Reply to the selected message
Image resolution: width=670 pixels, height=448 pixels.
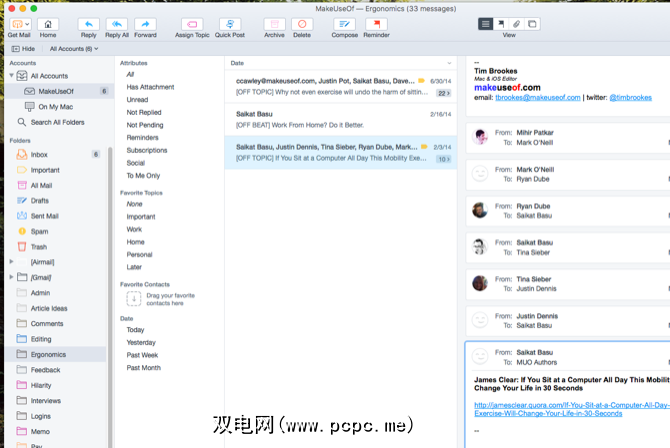(x=88, y=24)
